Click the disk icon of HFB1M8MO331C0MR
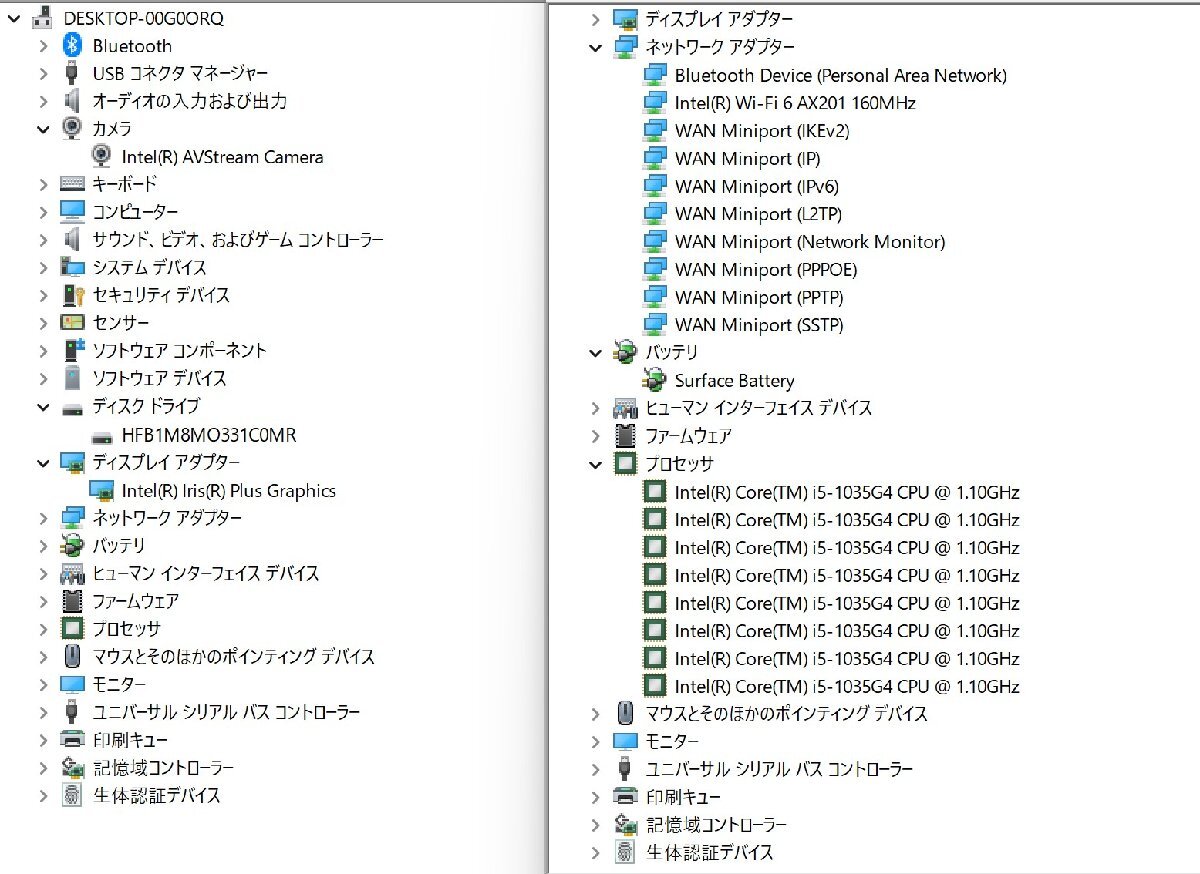1200x874 pixels. pyautogui.click(x=101, y=436)
